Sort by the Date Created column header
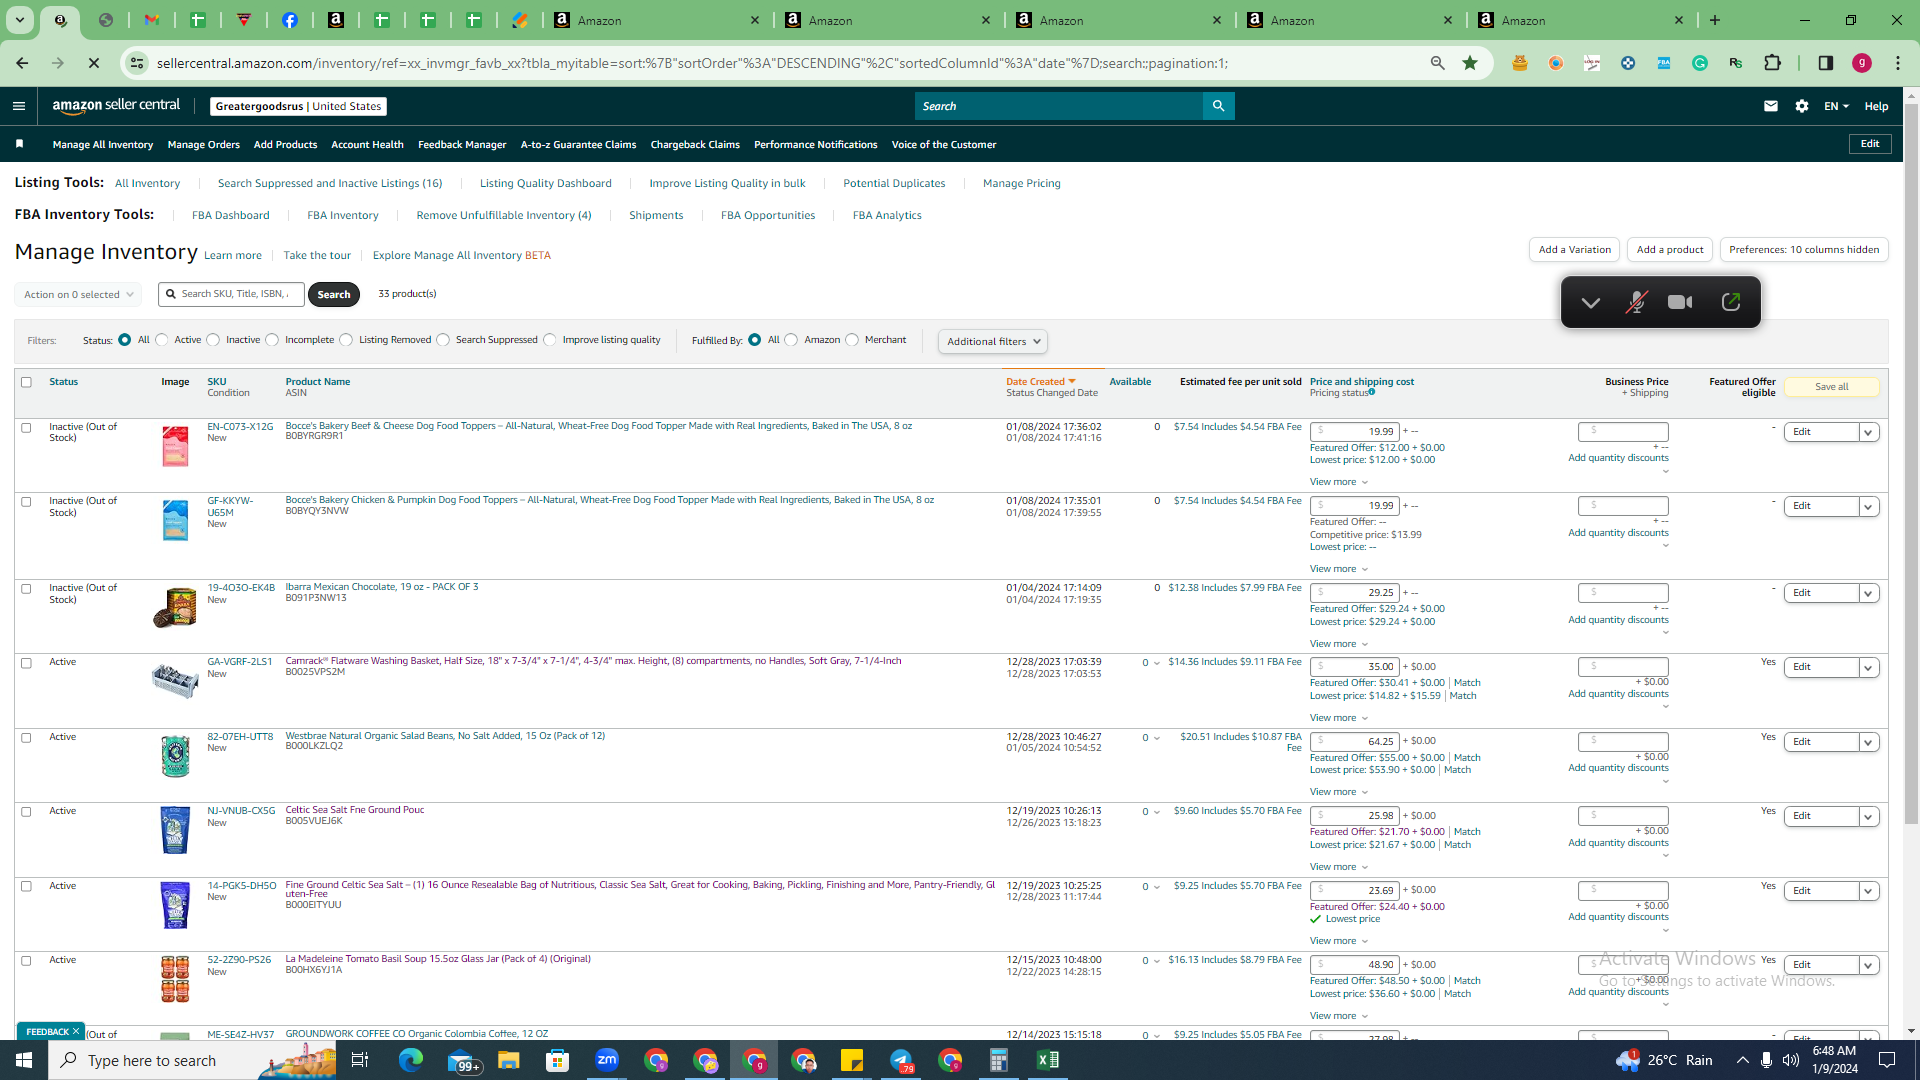Image resolution: width=1920 pixels, height=1080 pixels. click(1040, 382)
